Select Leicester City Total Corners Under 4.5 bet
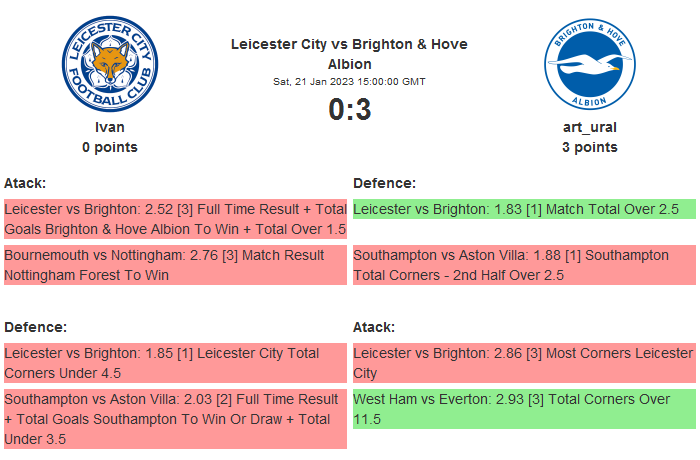 175,363
